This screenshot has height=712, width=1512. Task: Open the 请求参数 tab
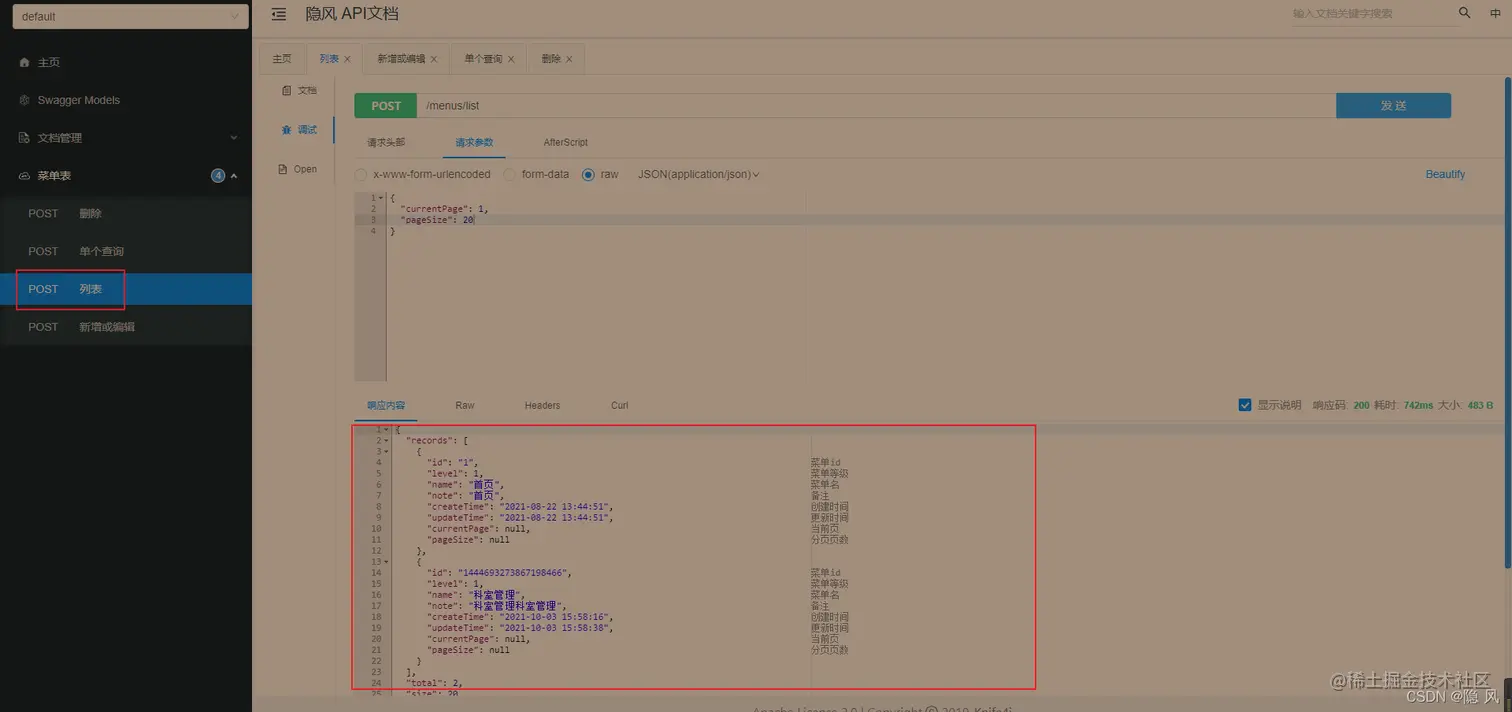click(474, 142)
